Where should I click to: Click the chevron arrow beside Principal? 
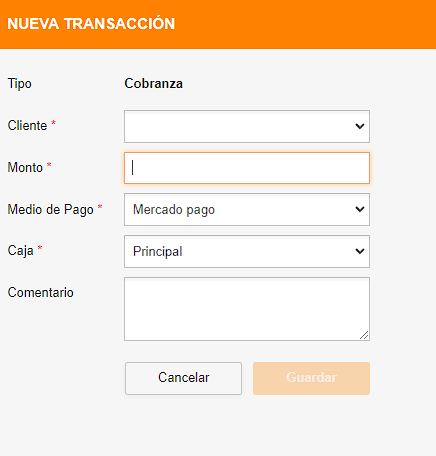360,251
